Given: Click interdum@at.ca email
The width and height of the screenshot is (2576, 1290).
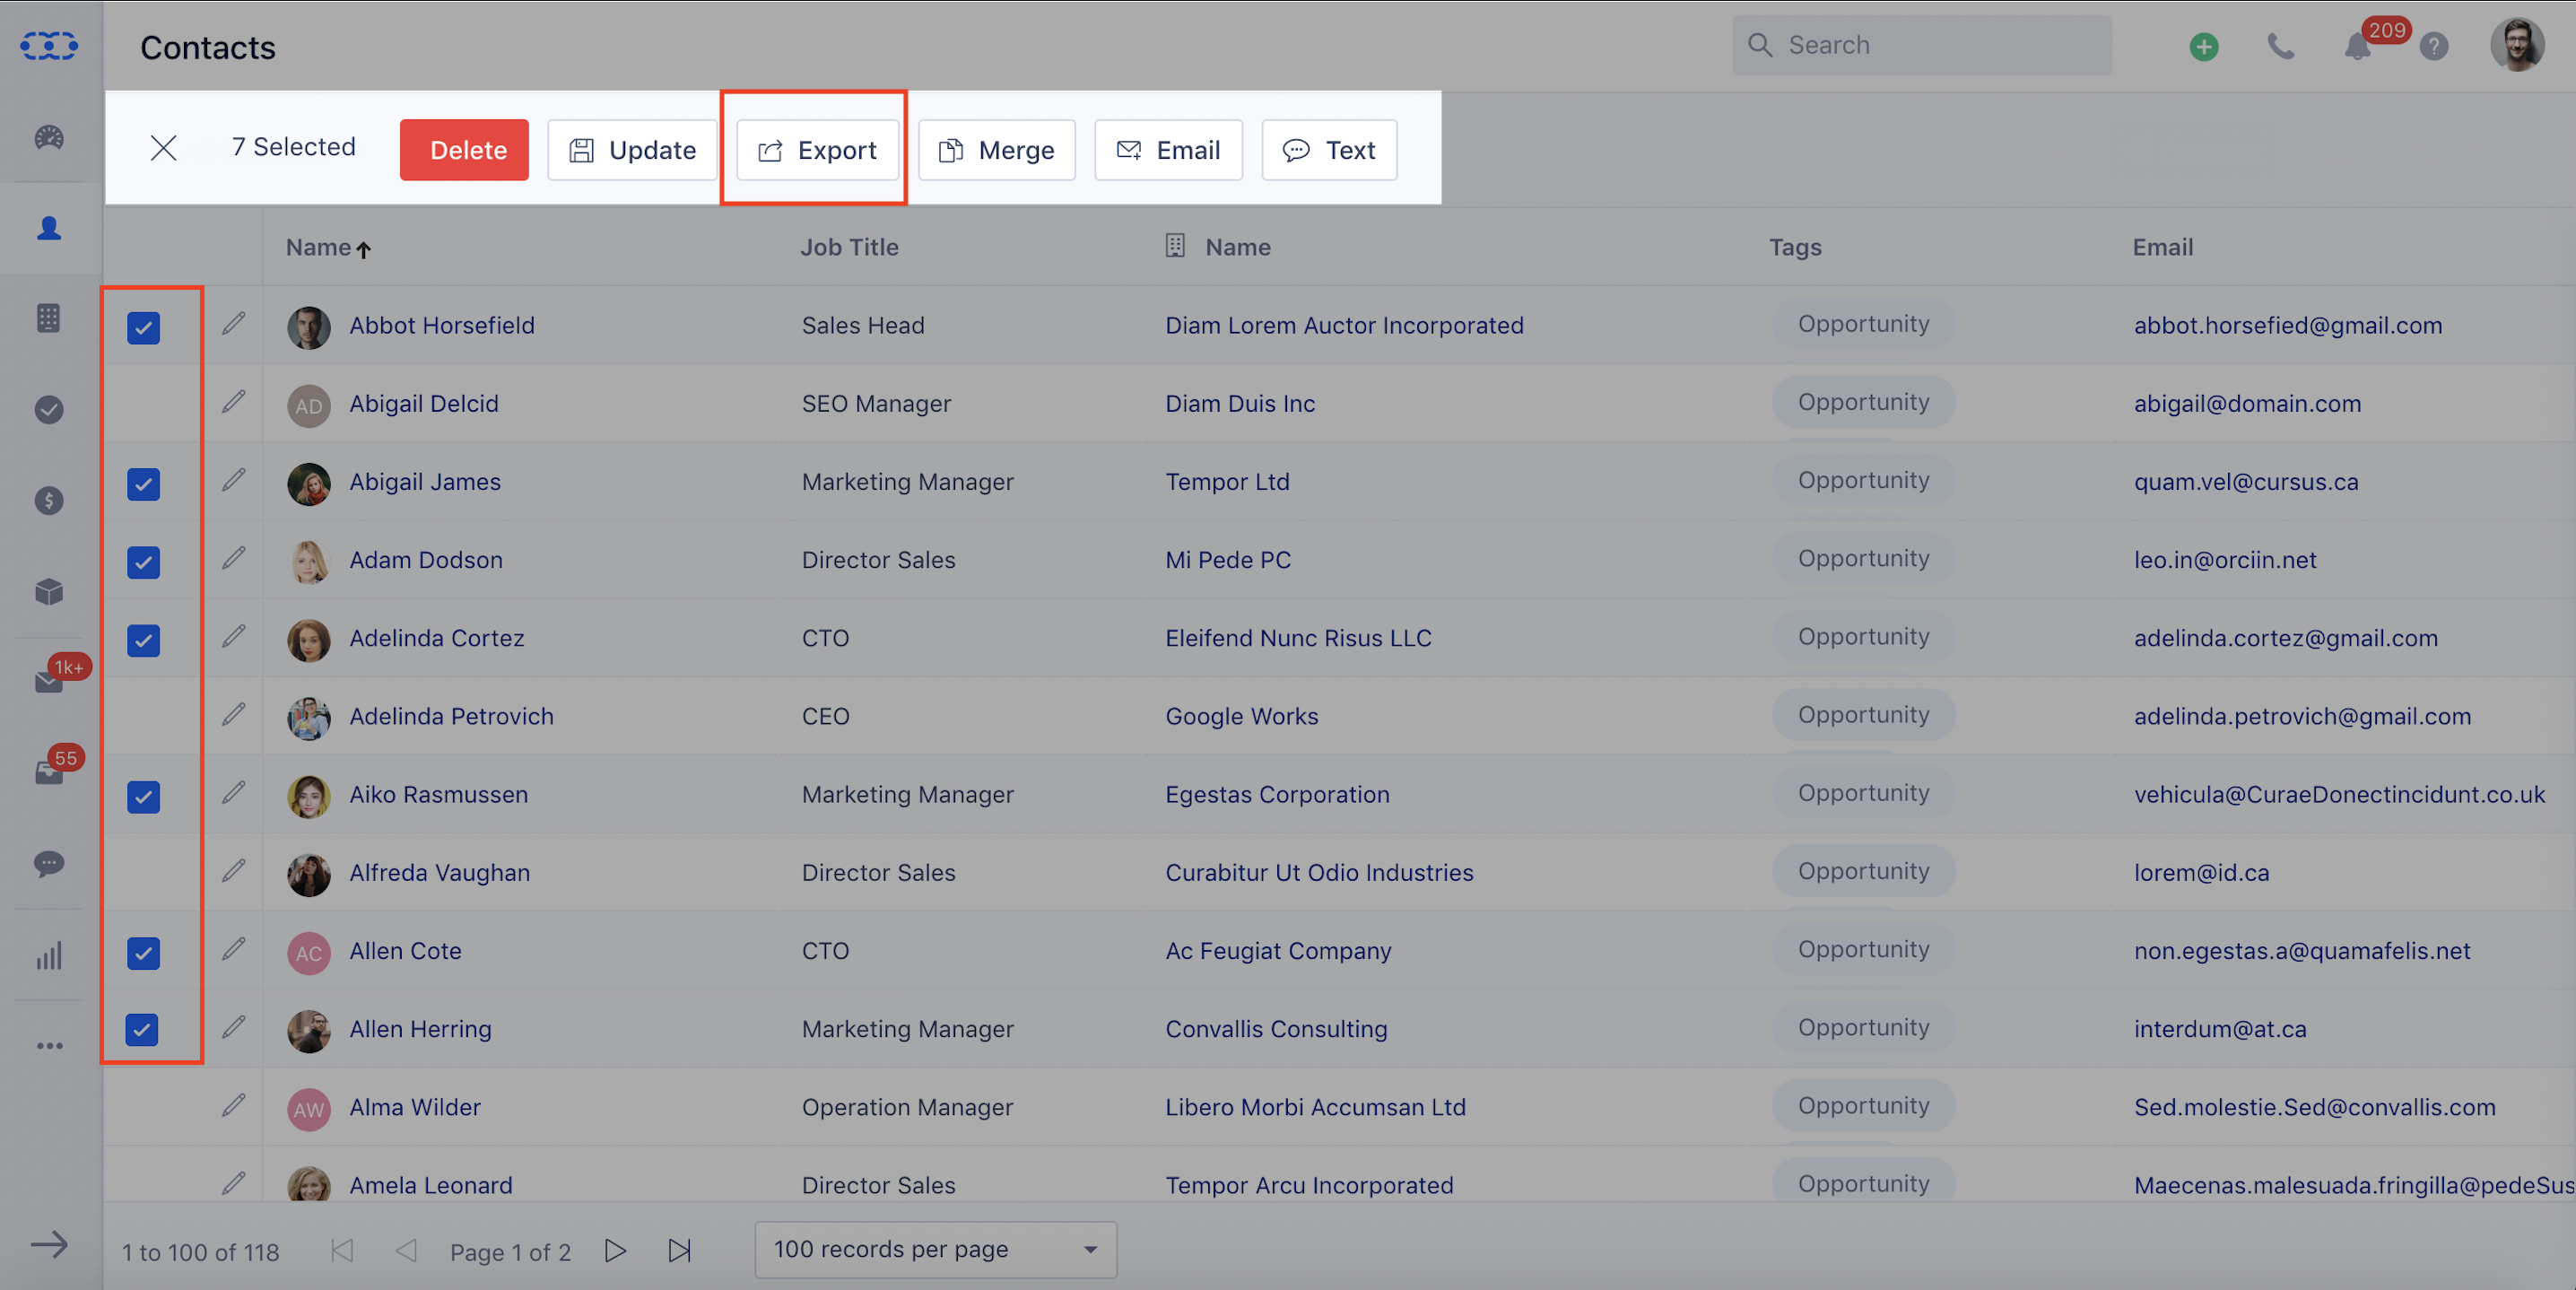Looking at the screenshot, I should (2219, 1029).
